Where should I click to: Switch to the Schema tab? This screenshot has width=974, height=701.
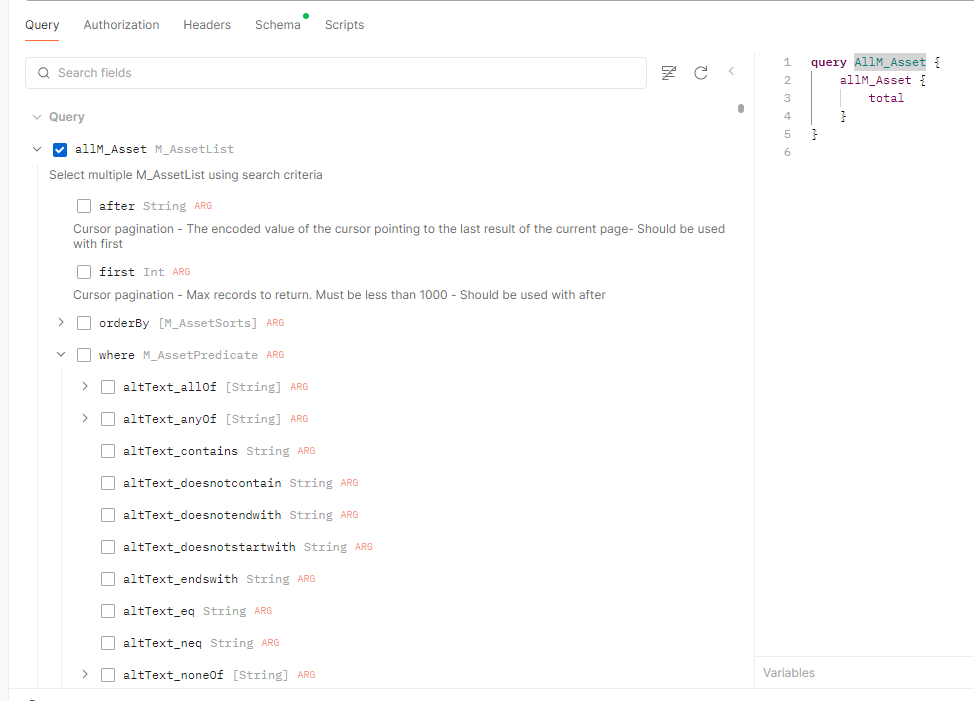tap(277, 24)
